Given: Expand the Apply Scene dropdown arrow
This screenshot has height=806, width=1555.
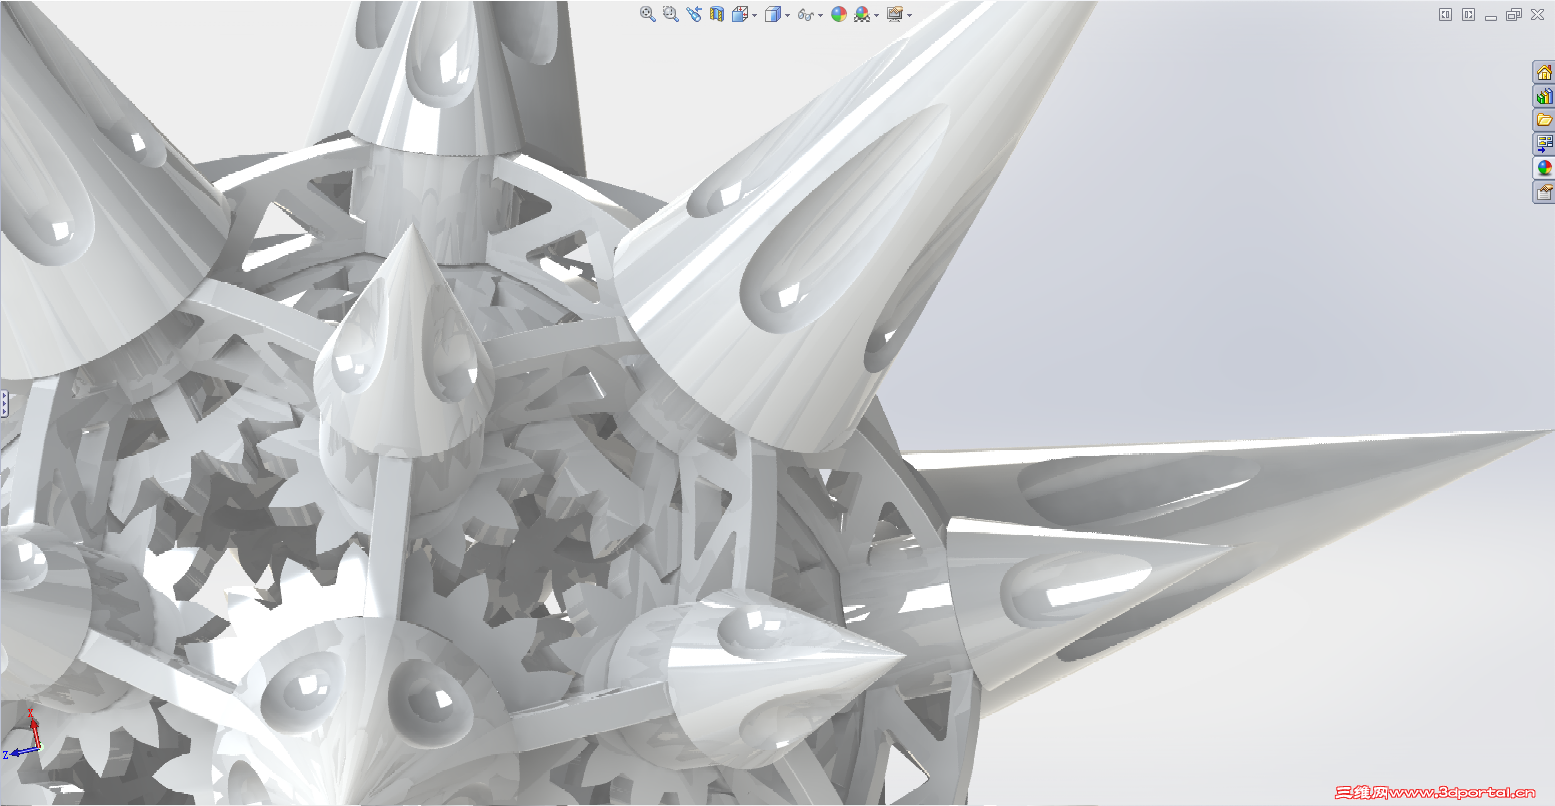Looking at the screenshot, I should tap(876, 15).
